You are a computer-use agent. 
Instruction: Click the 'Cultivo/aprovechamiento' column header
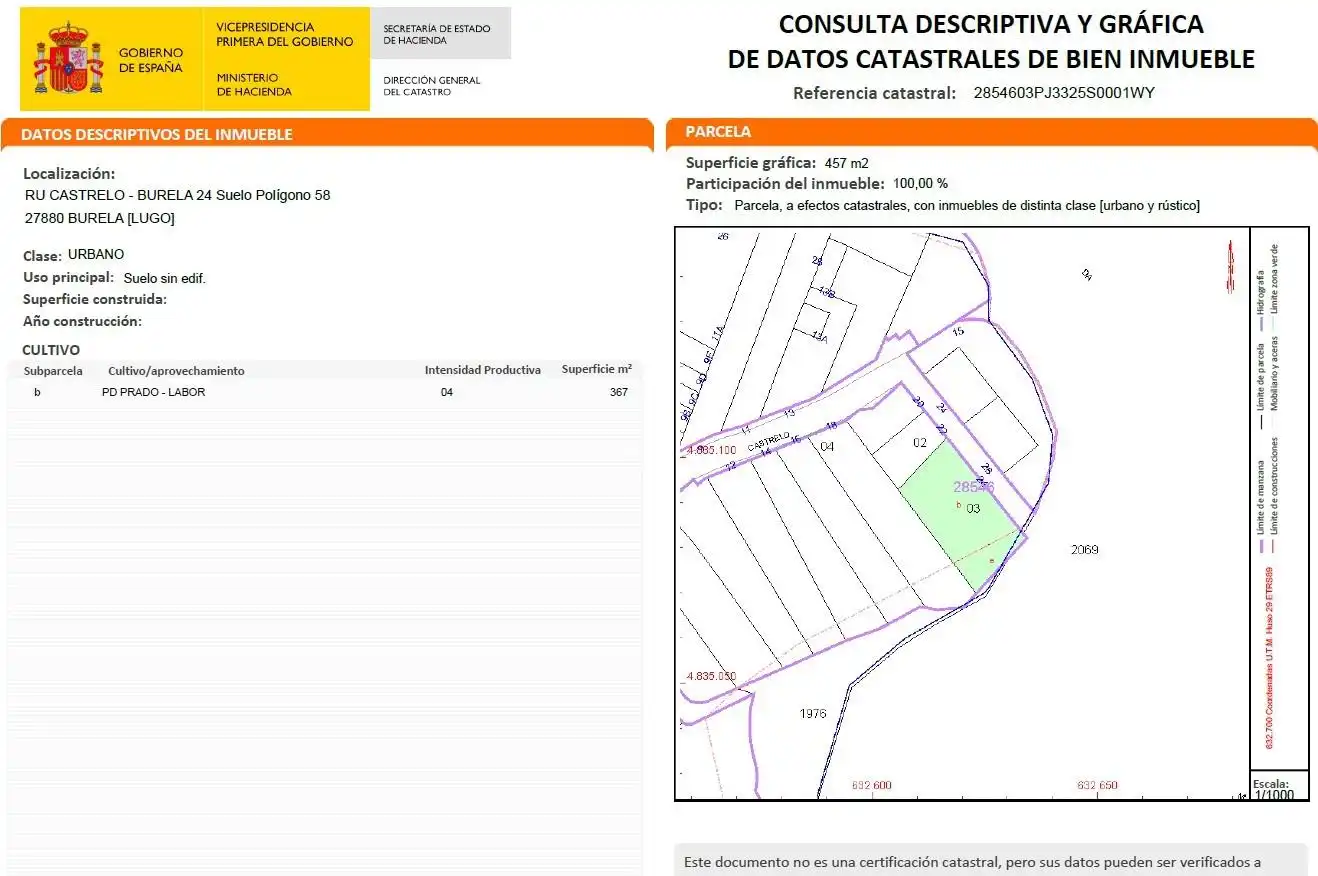coord(176,370)
